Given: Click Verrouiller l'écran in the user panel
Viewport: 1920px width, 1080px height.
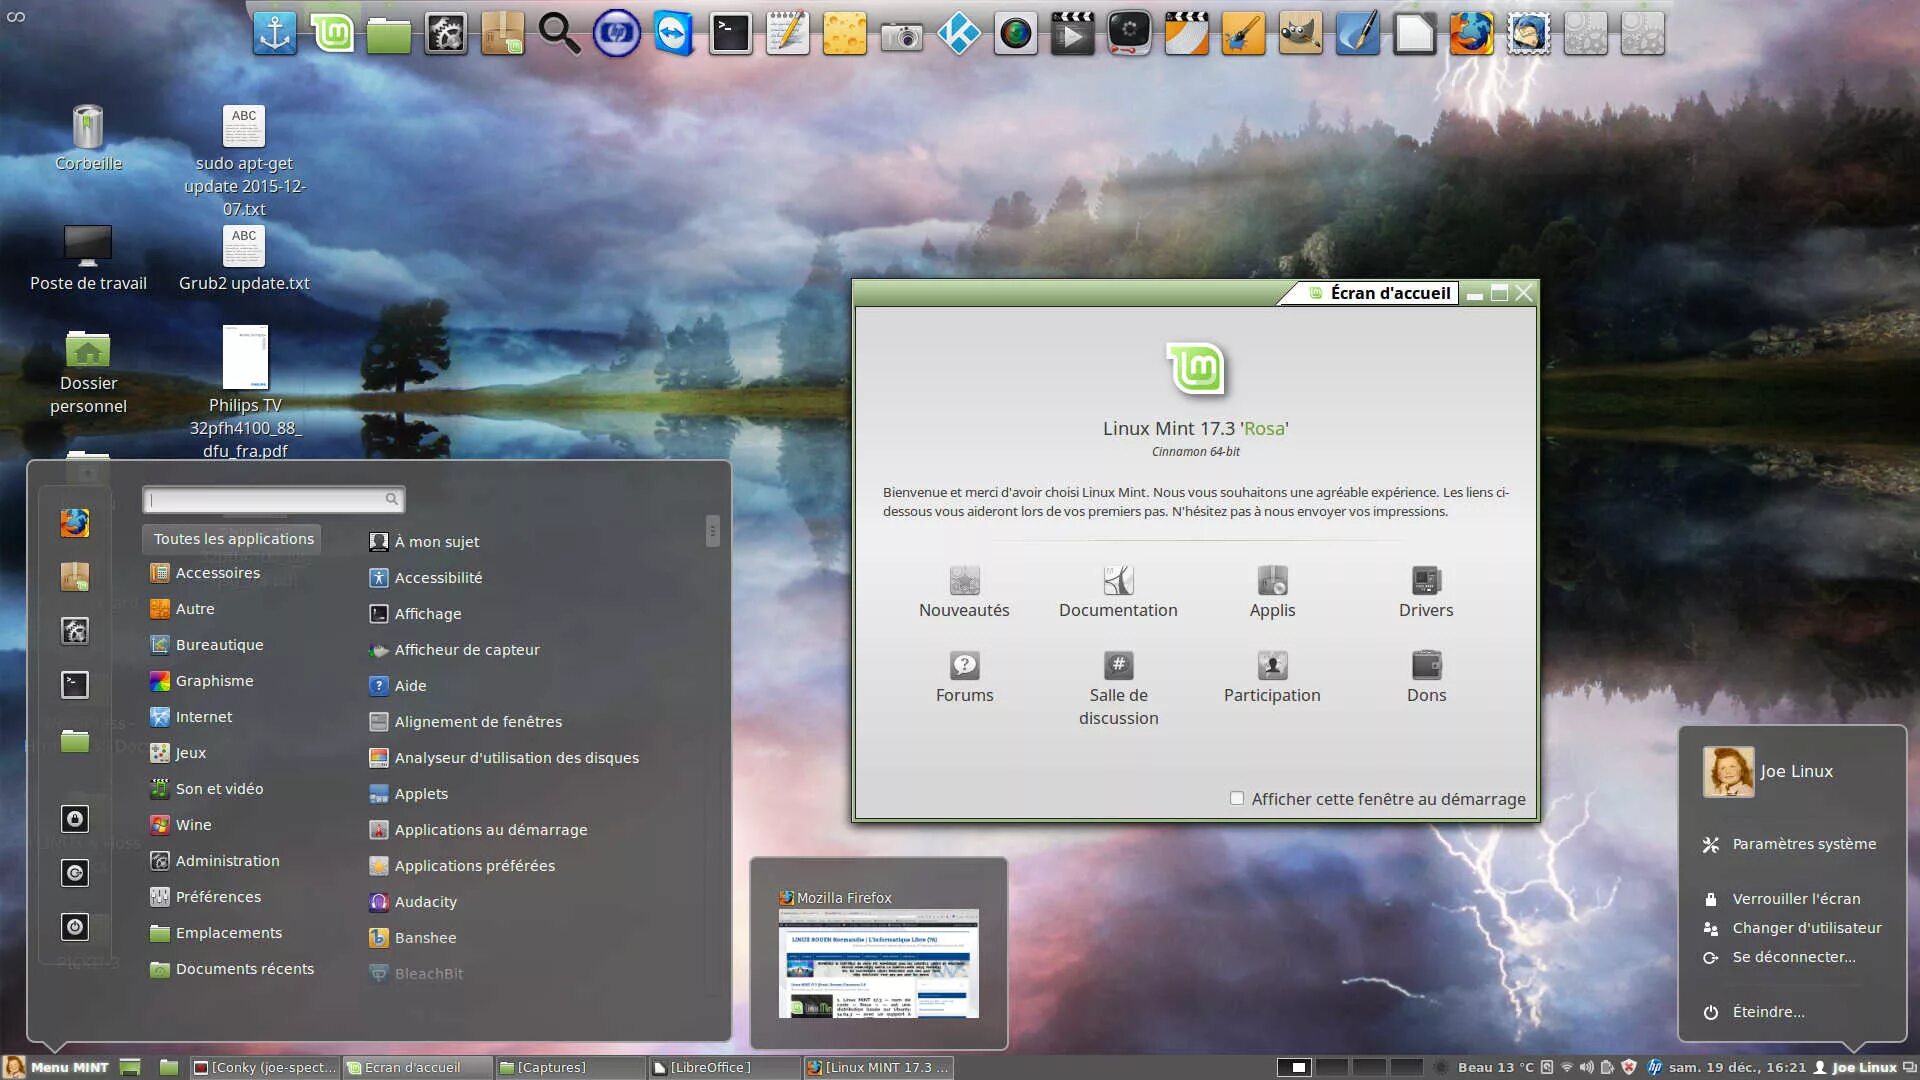Looking at the screenshot, I should click(x=1783, y=899).
